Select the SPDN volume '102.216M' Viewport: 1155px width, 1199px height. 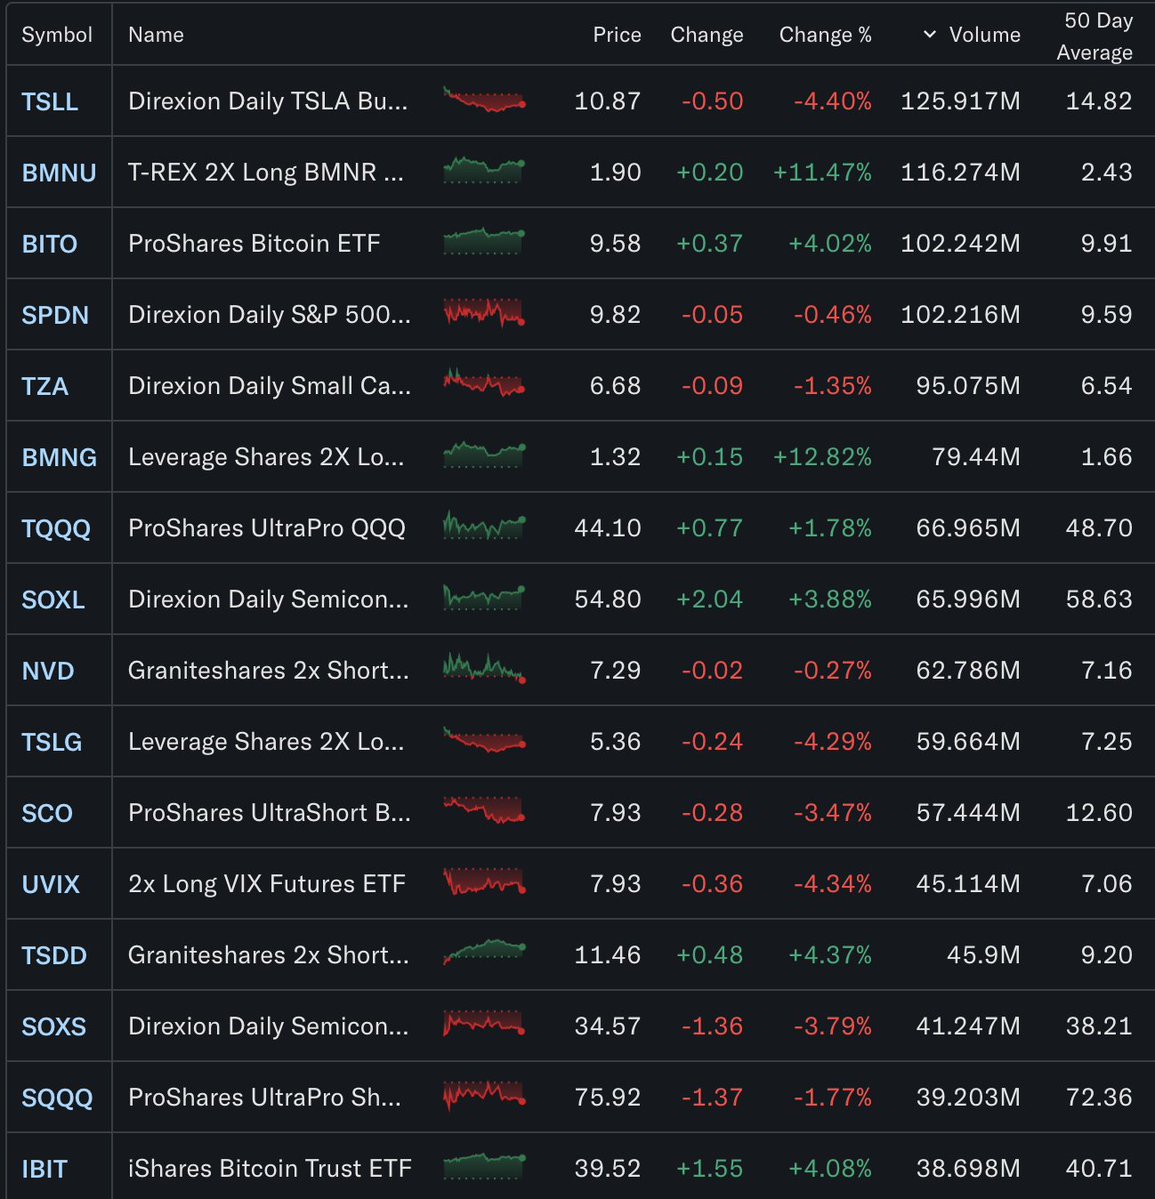click(x=961, y=315)
